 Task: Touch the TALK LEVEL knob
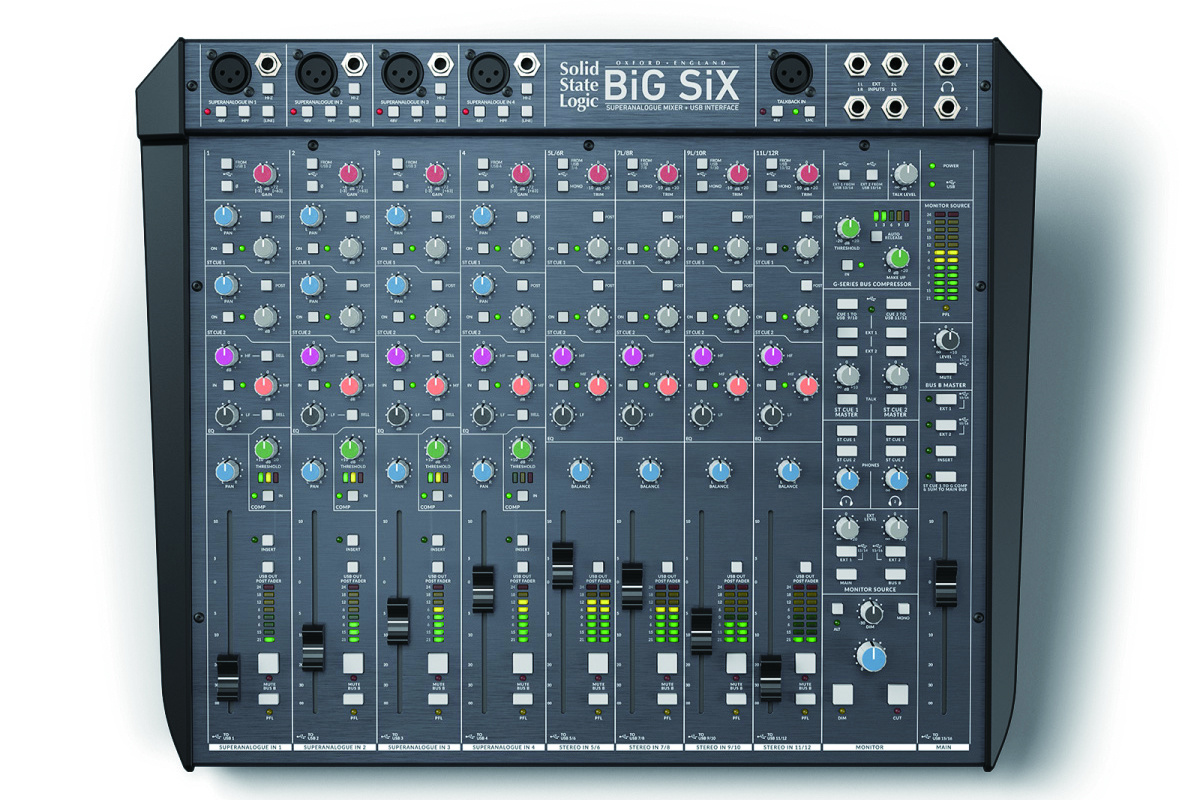[906, 174]
